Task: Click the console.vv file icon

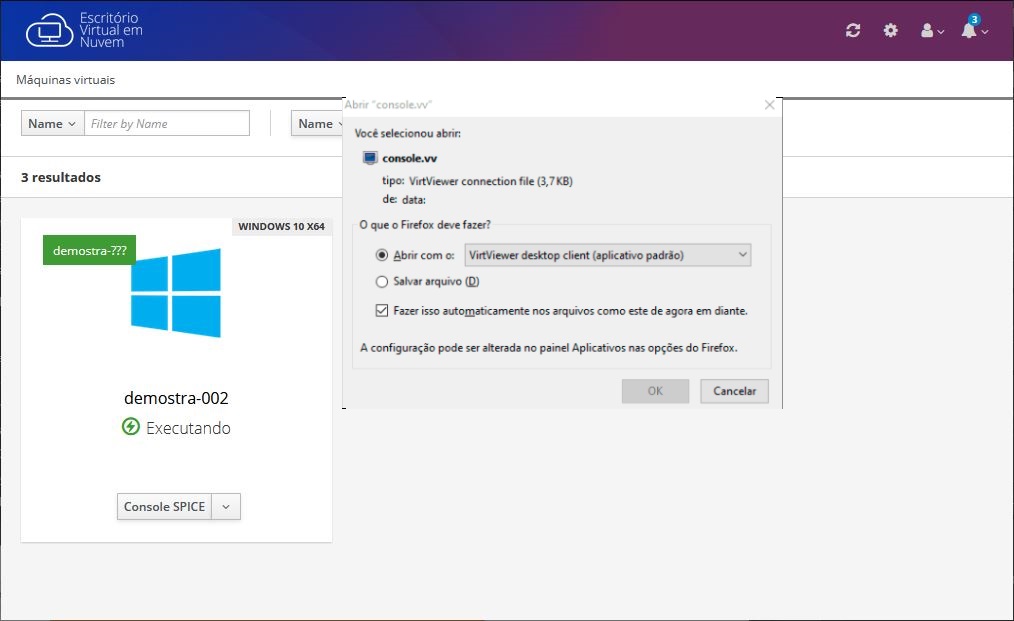Action: 370,158
